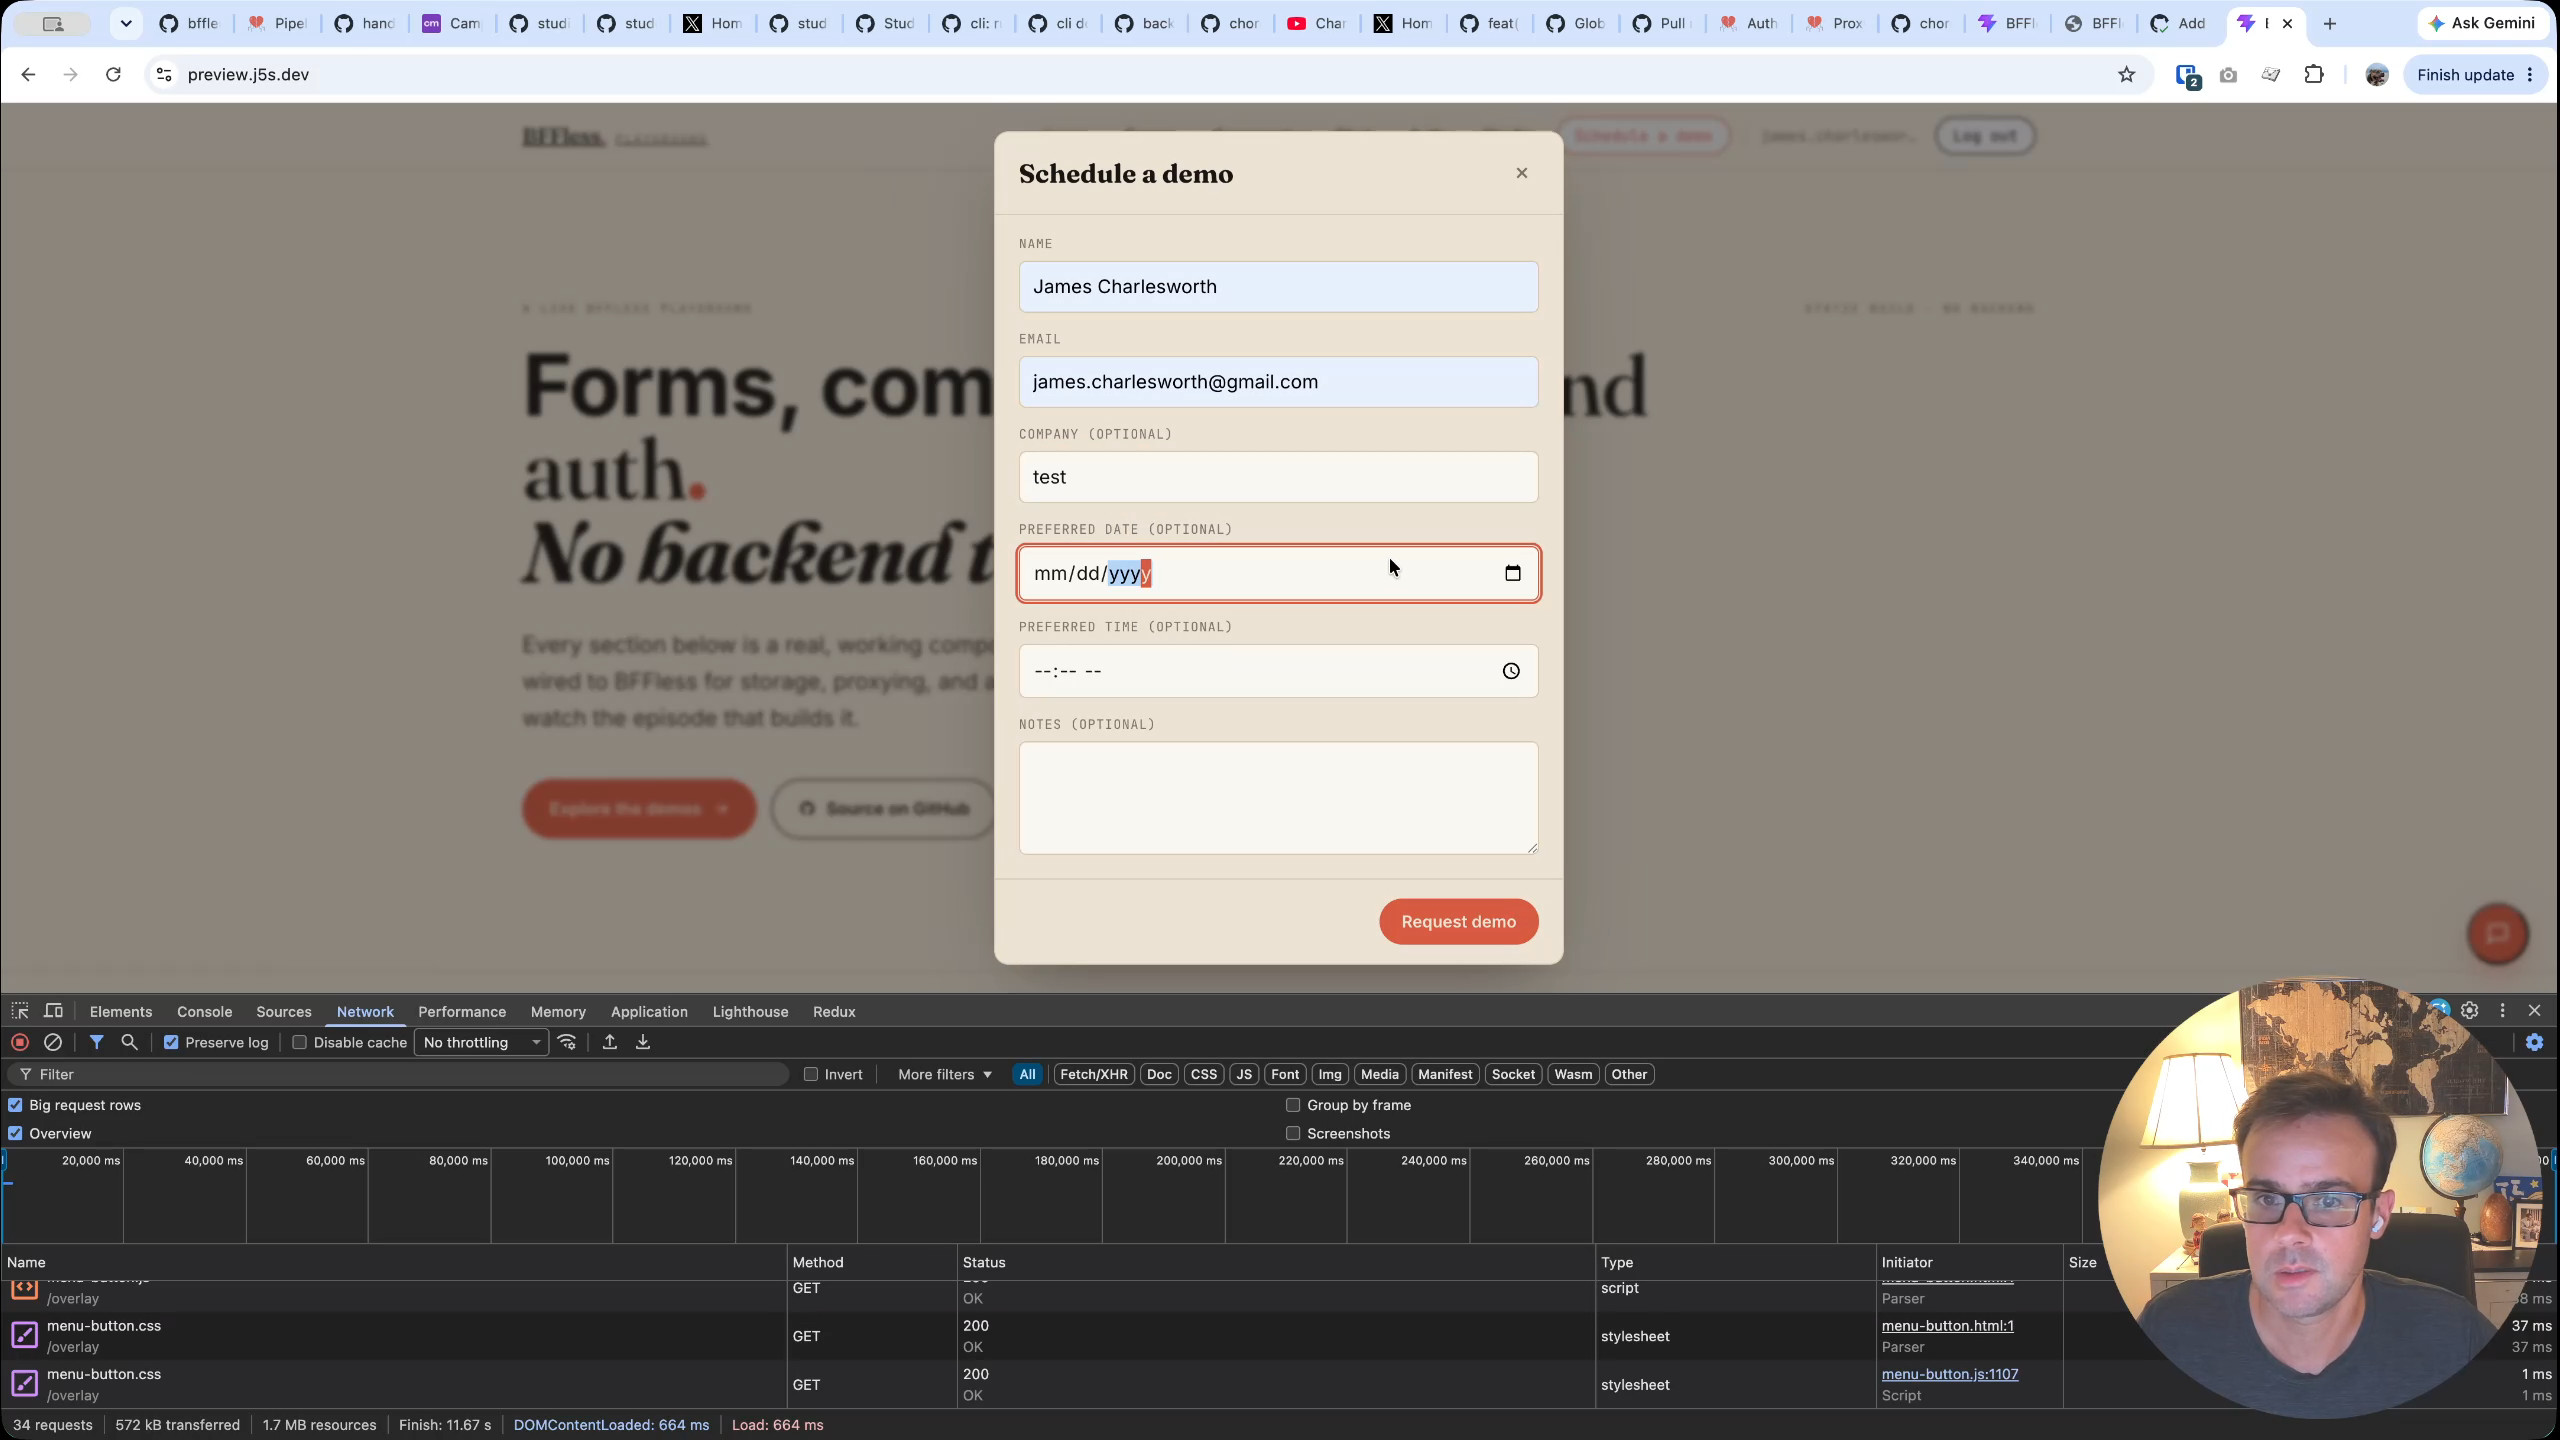Enable the Disable cache checkbox
2560x1440 pixels.
pos(299,1042)
